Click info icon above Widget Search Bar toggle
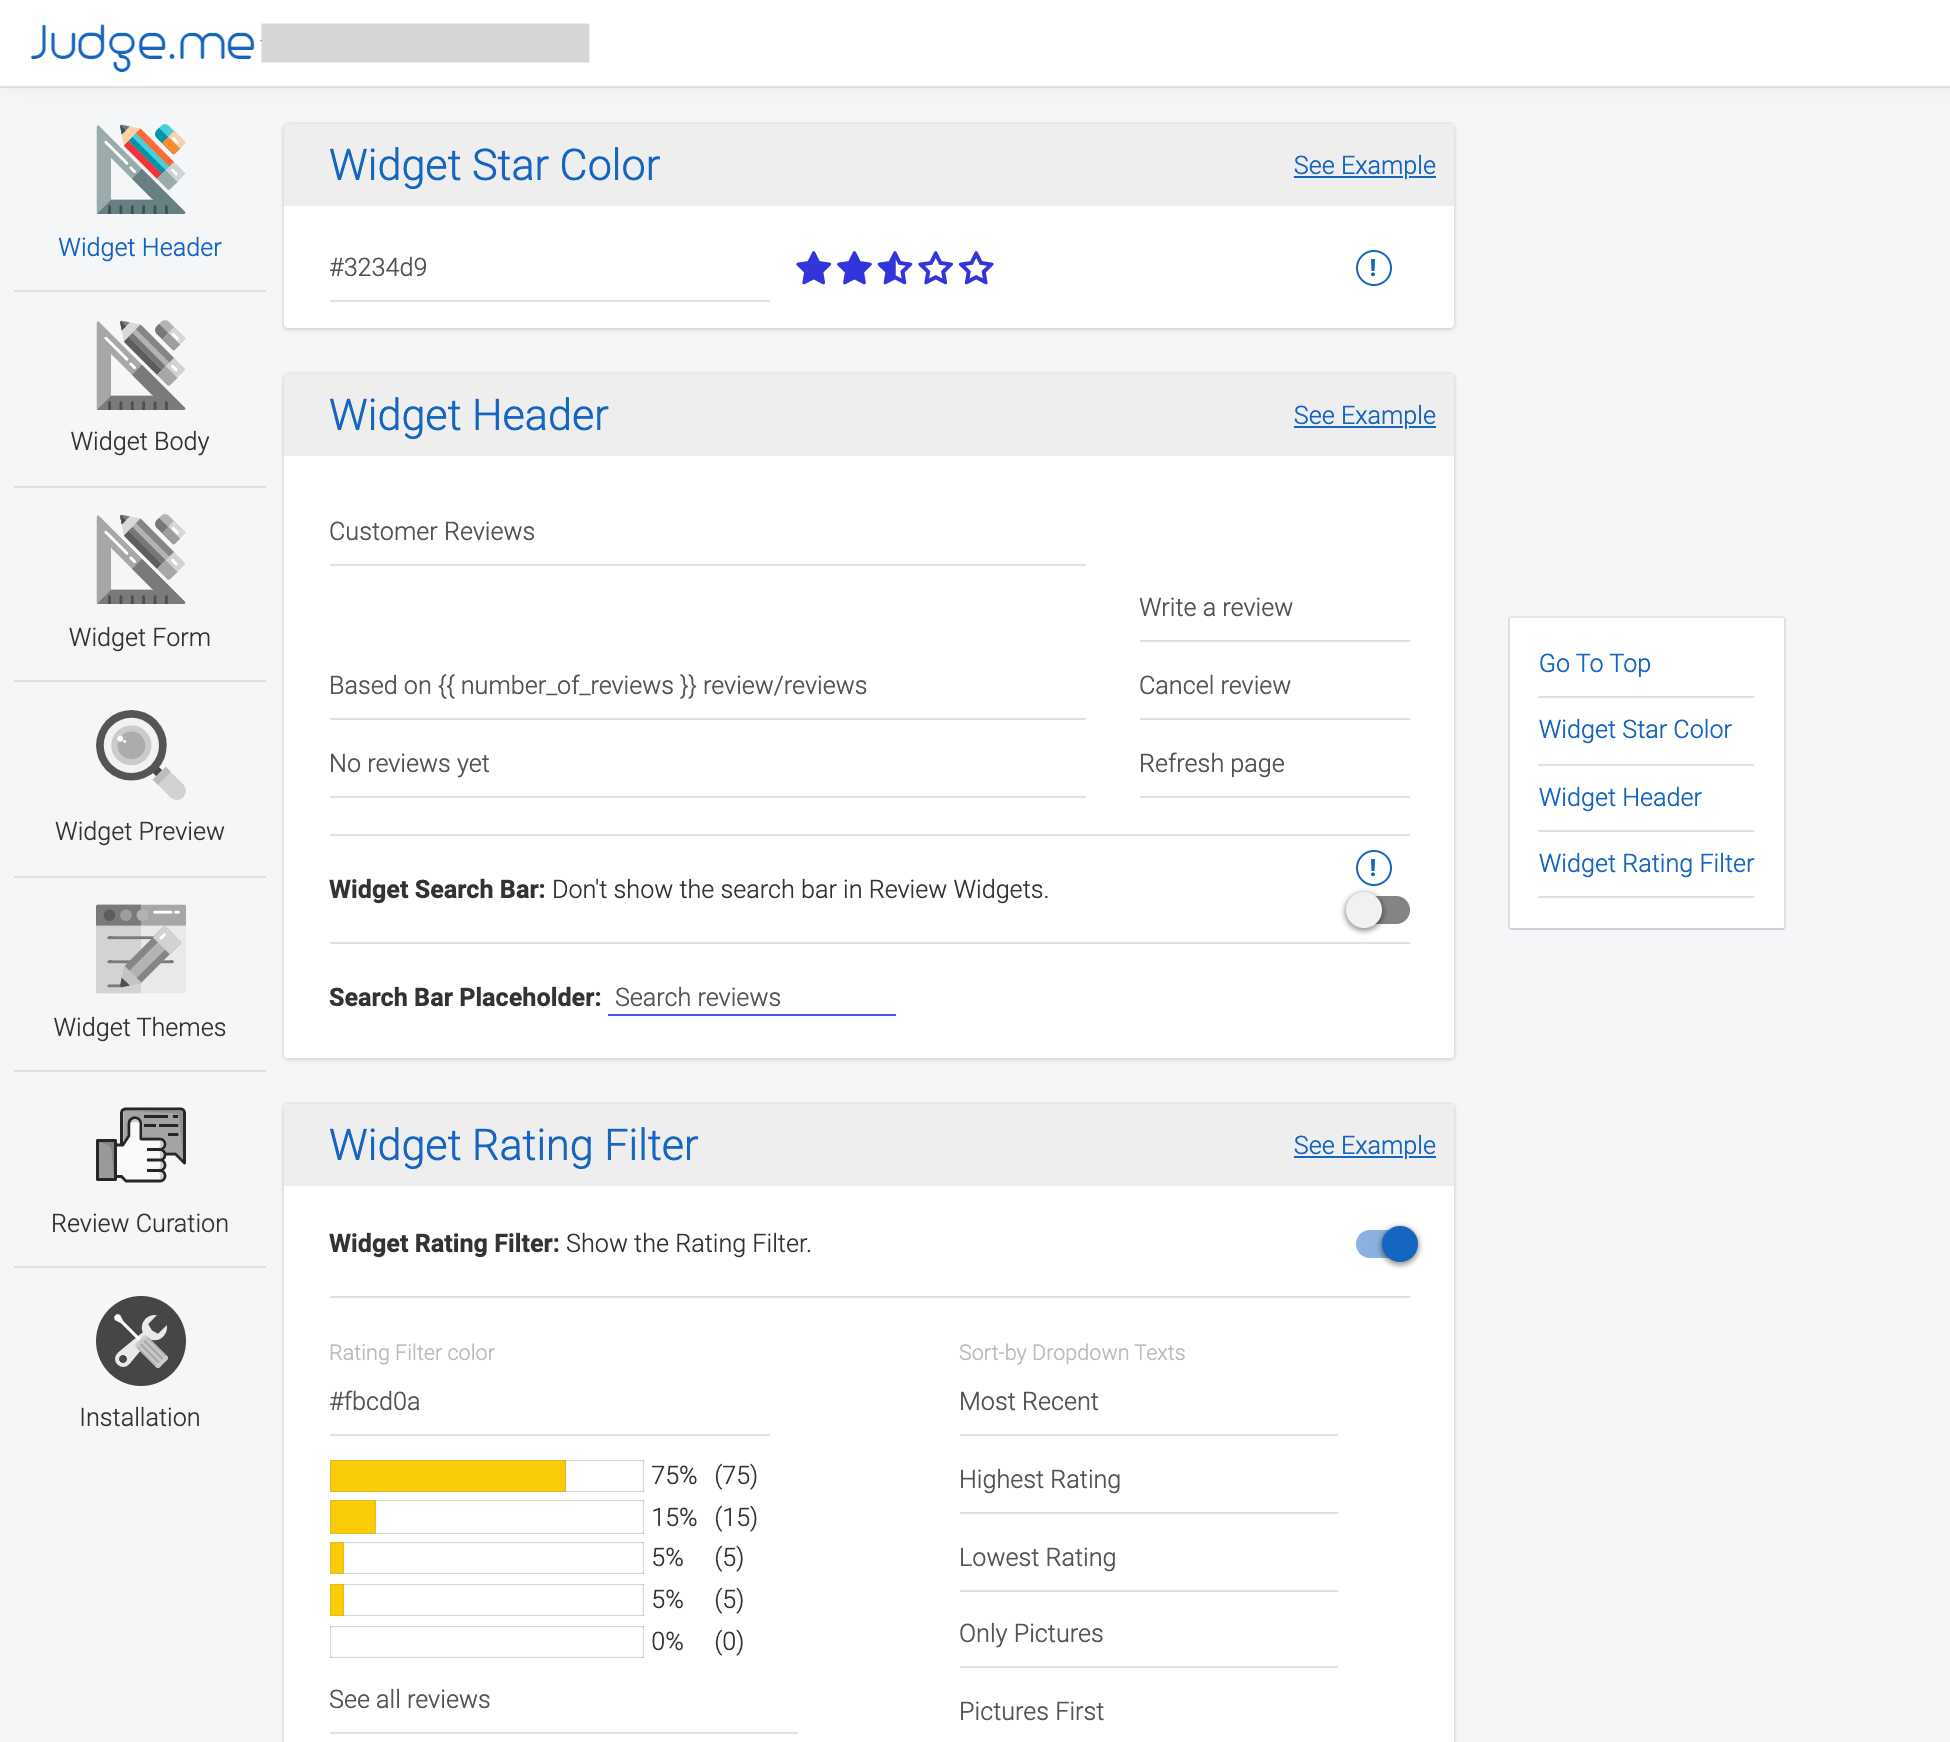1950x1742 pixels. tap(1373, 867)
